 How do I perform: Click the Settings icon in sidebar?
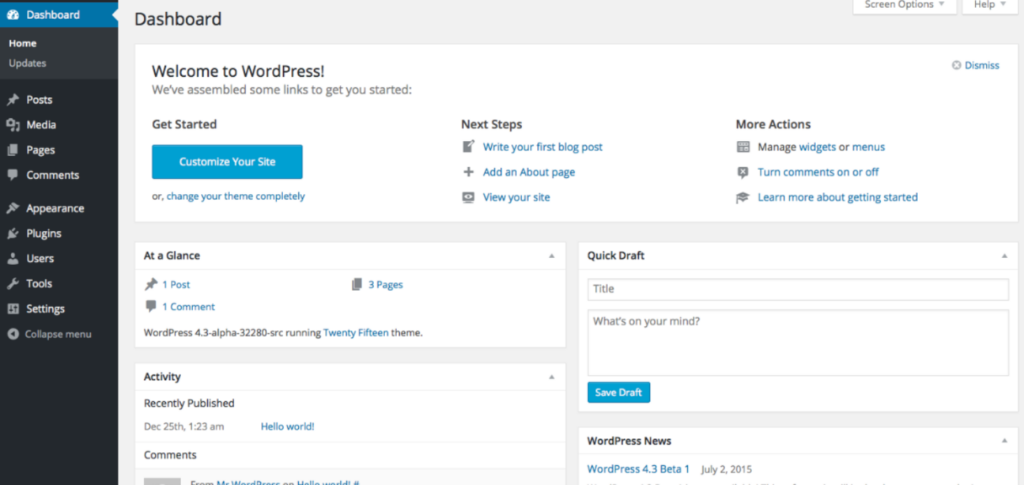12,309
